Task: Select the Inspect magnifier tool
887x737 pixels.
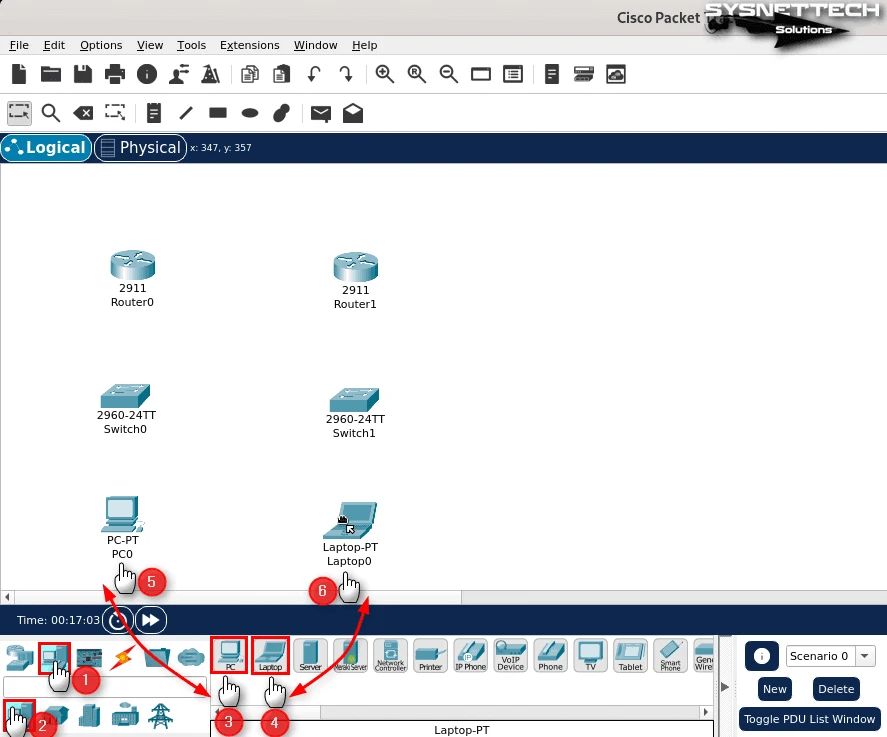Action: tap(50, 113)
